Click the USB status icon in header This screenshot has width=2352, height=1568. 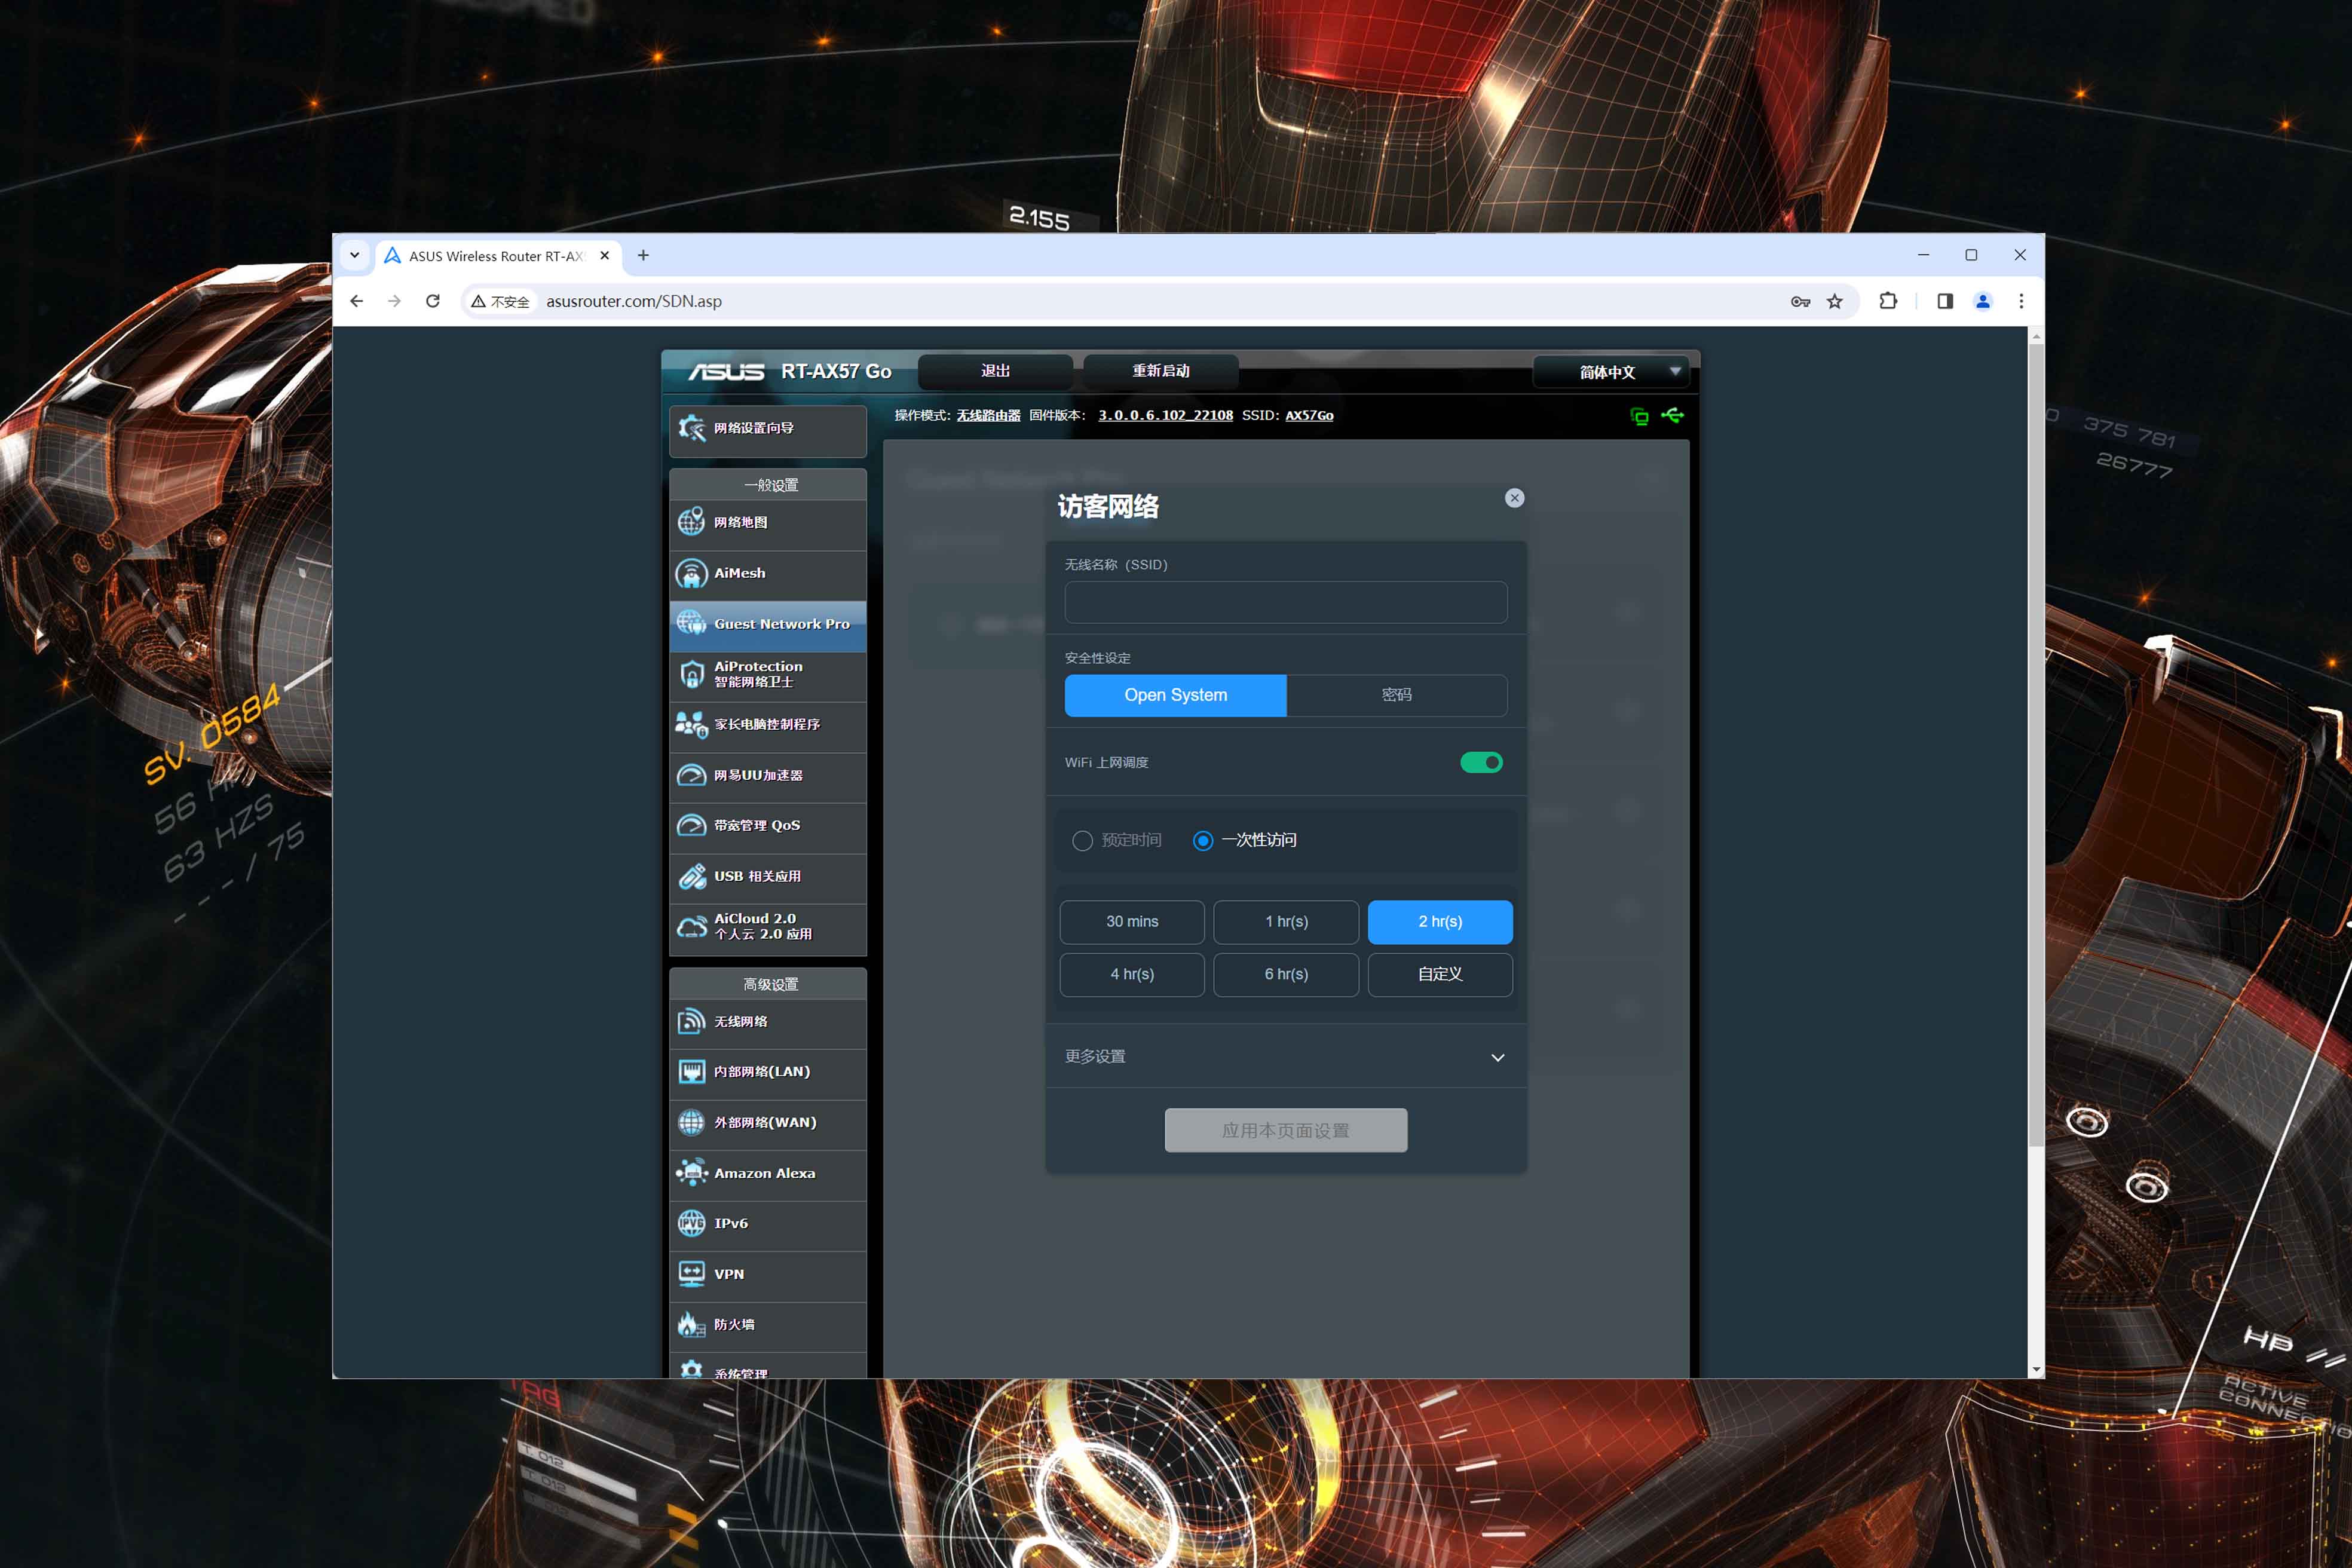click(1672, 415)
